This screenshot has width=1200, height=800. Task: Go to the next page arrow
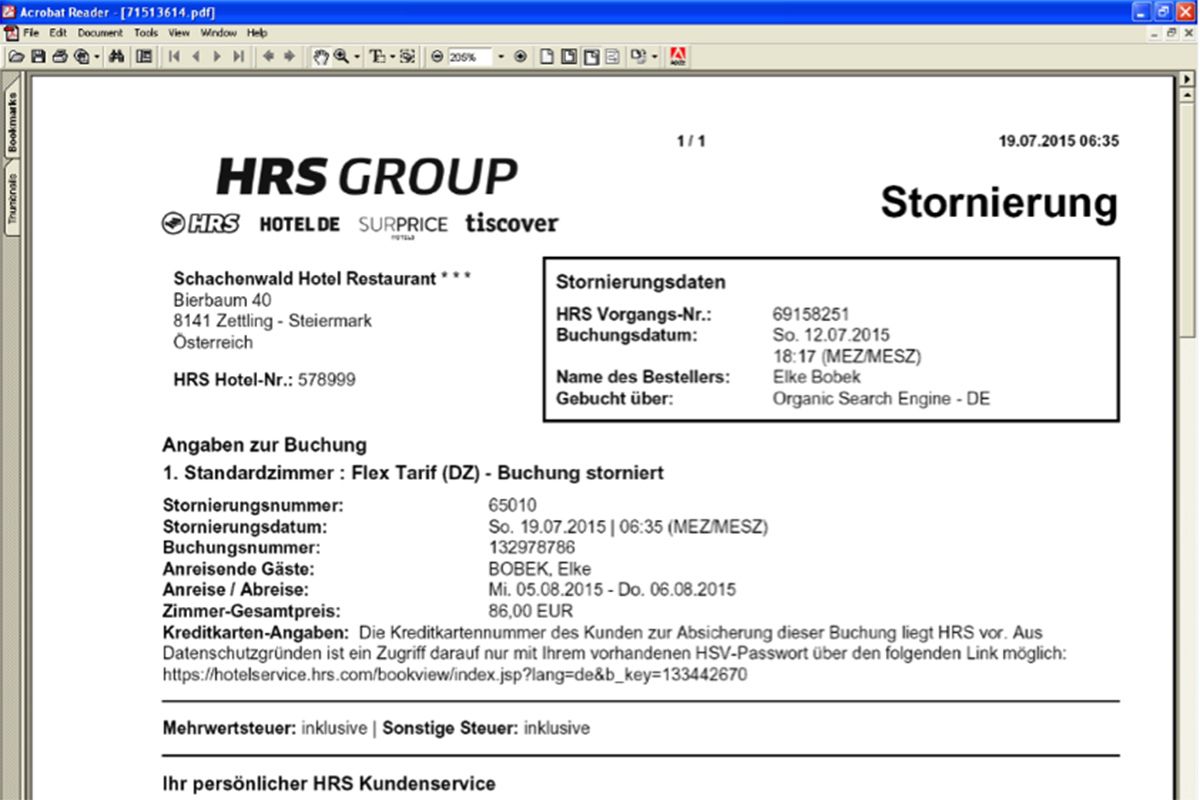[216, 57]
